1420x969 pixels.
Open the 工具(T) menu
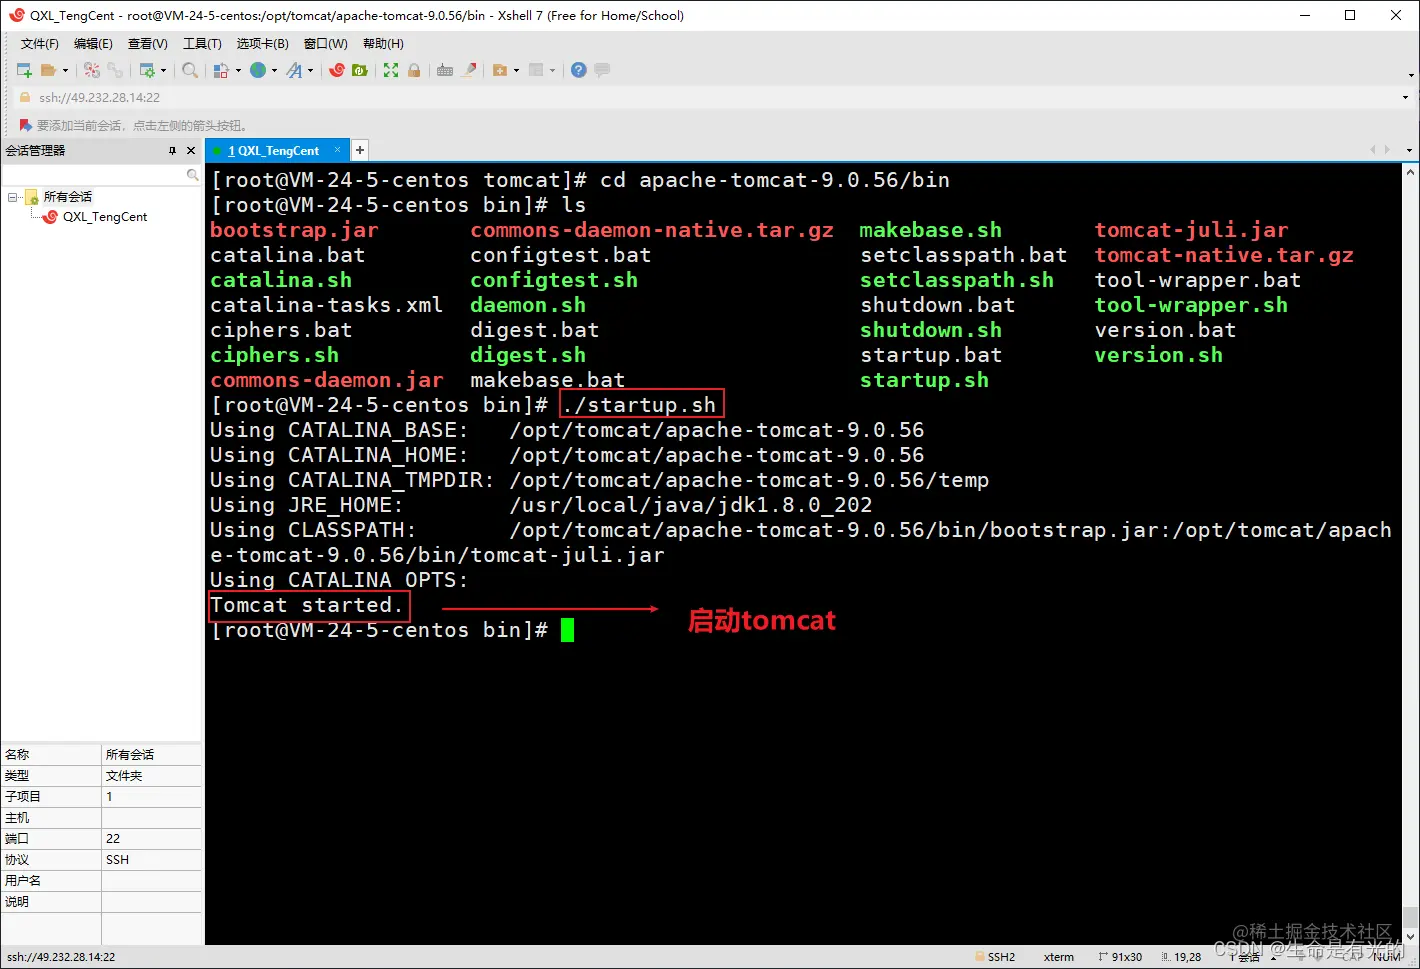tap(202, 44)
